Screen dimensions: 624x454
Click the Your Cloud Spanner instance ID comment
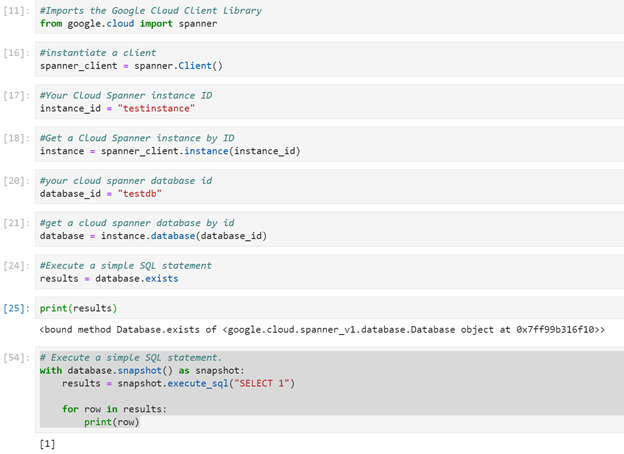tap(126, 95)
